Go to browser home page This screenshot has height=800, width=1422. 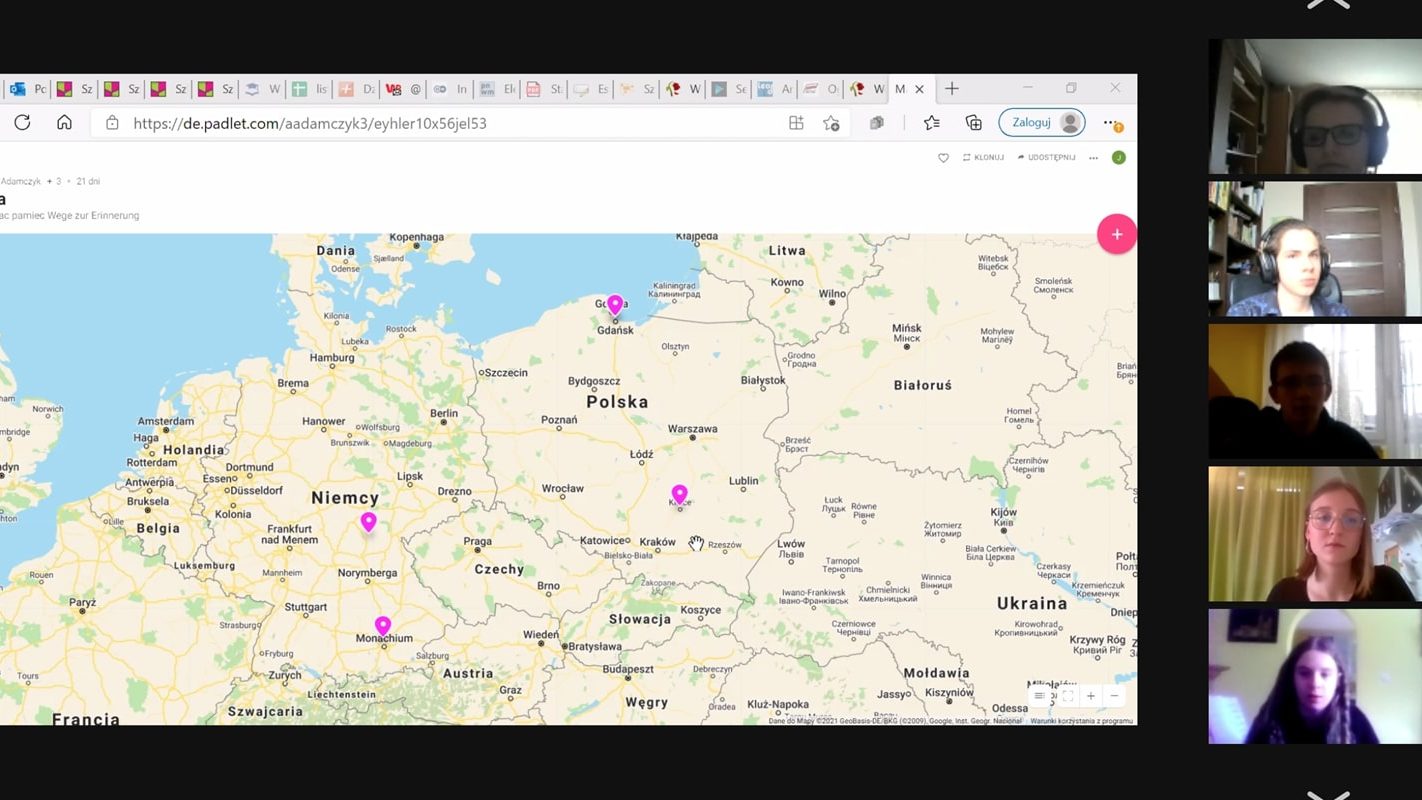click(64, 123)
